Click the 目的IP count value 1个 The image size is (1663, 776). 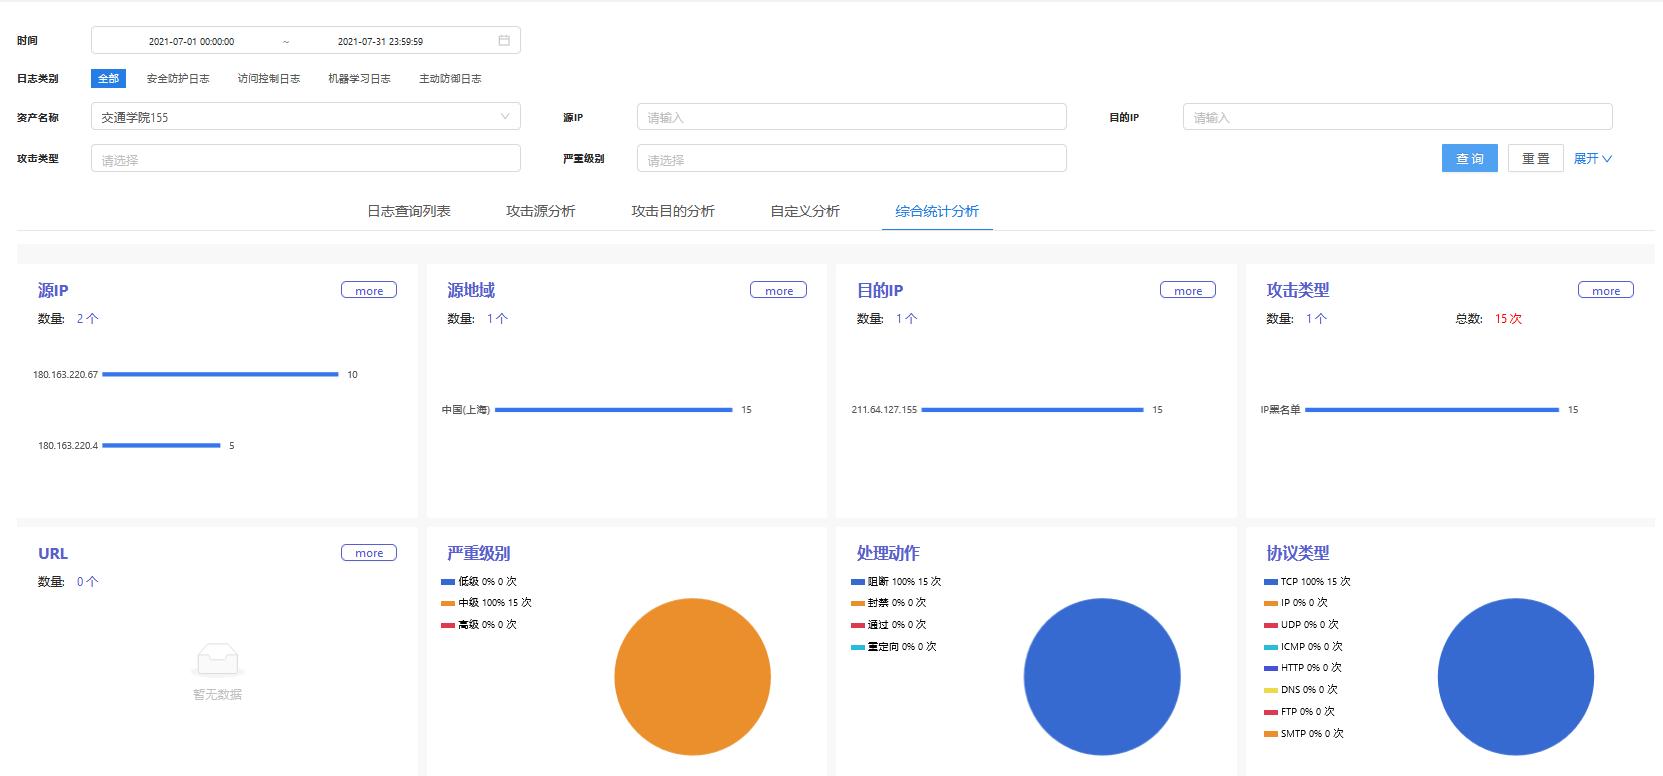[x=907, y=319]
